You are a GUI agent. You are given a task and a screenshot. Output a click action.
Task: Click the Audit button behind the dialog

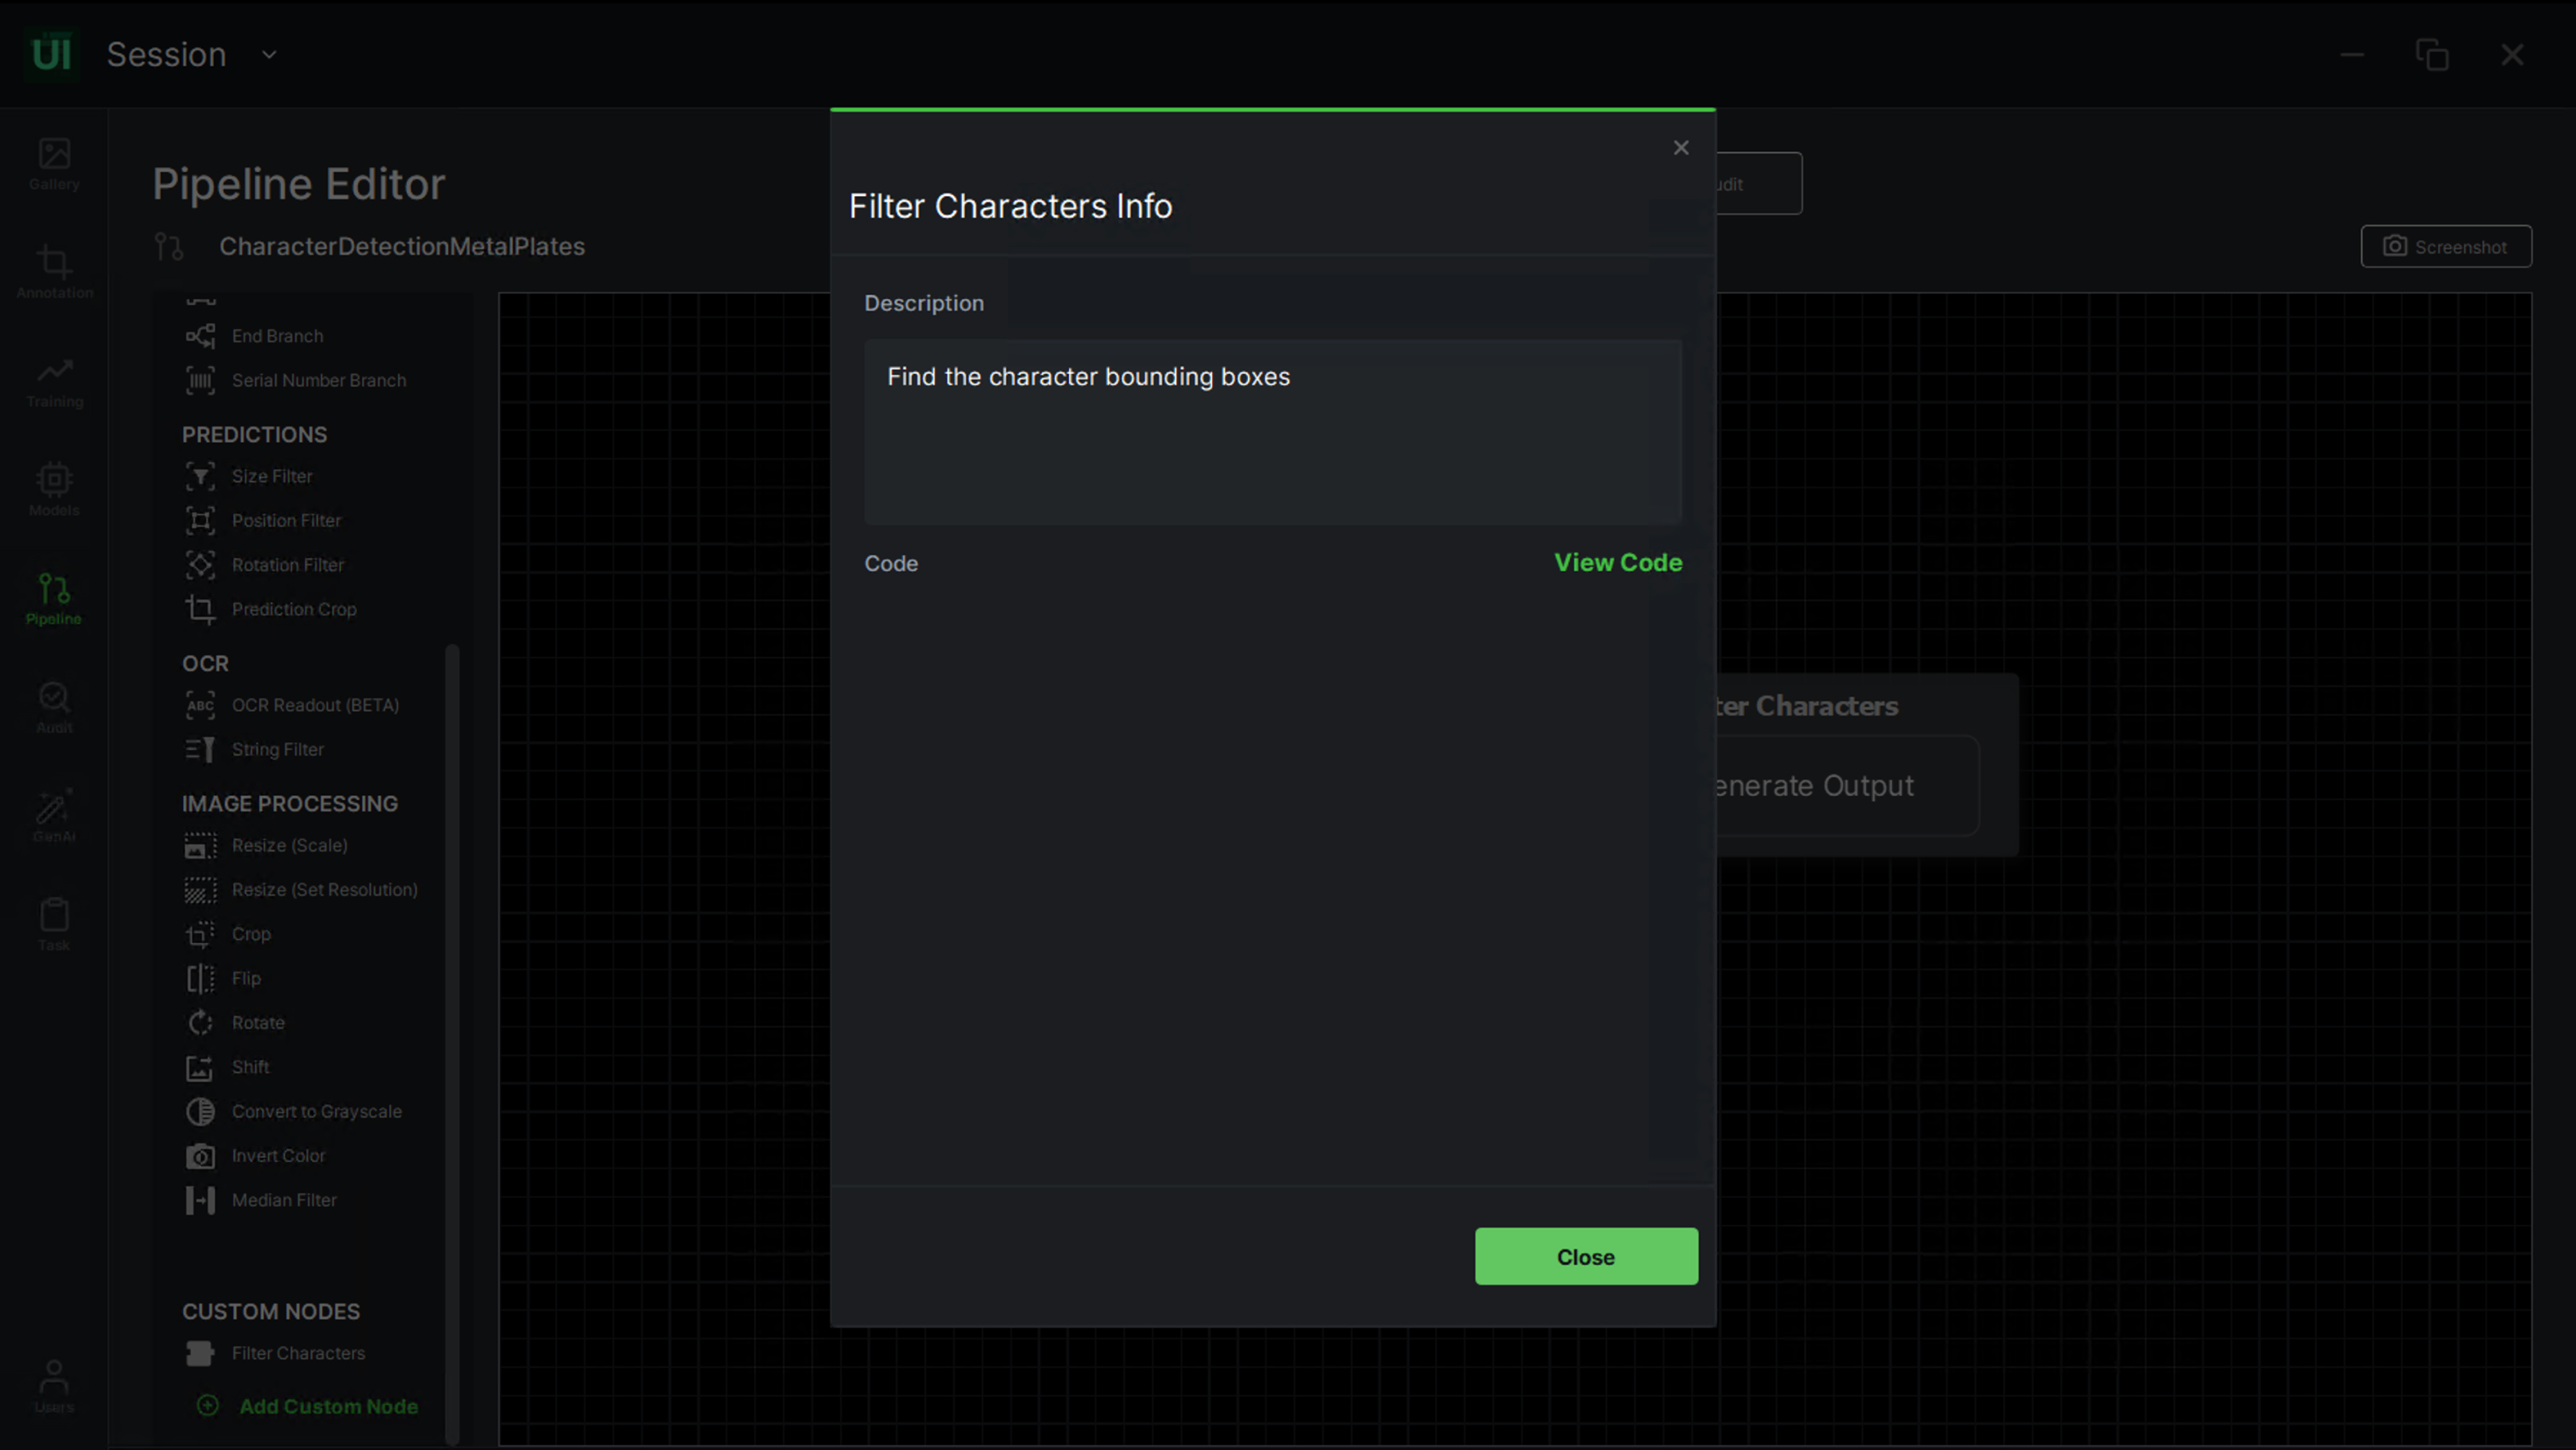pyautogui.click(x=1758, y=183)
